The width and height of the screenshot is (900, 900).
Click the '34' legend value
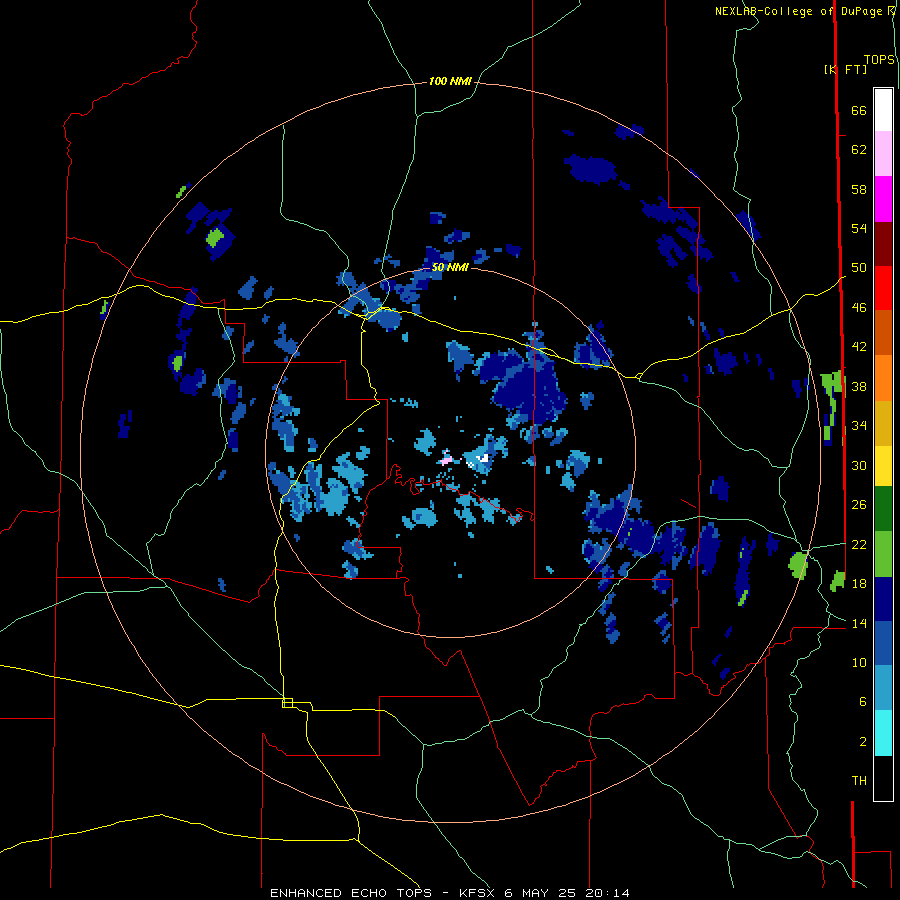coord(859,426)
